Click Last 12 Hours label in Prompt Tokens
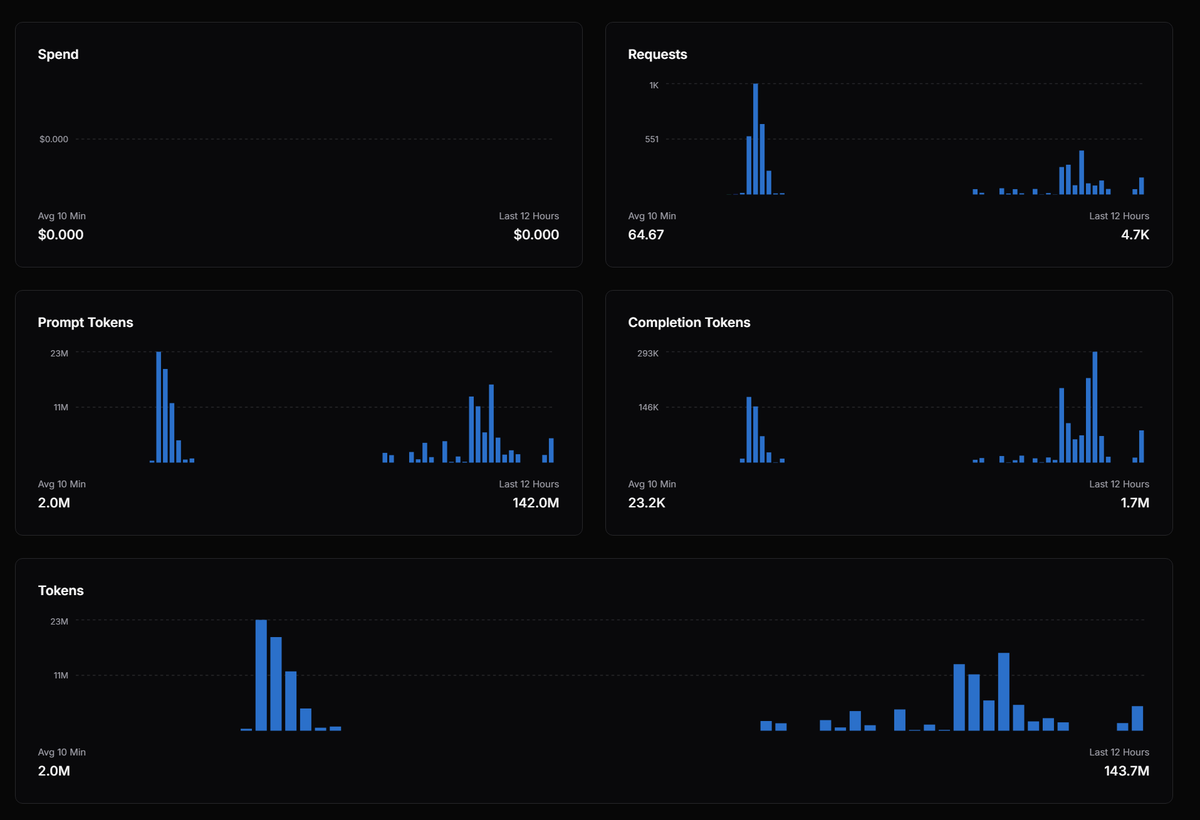The height and width of the screenshot is (820, 1200). coord(529,484)
